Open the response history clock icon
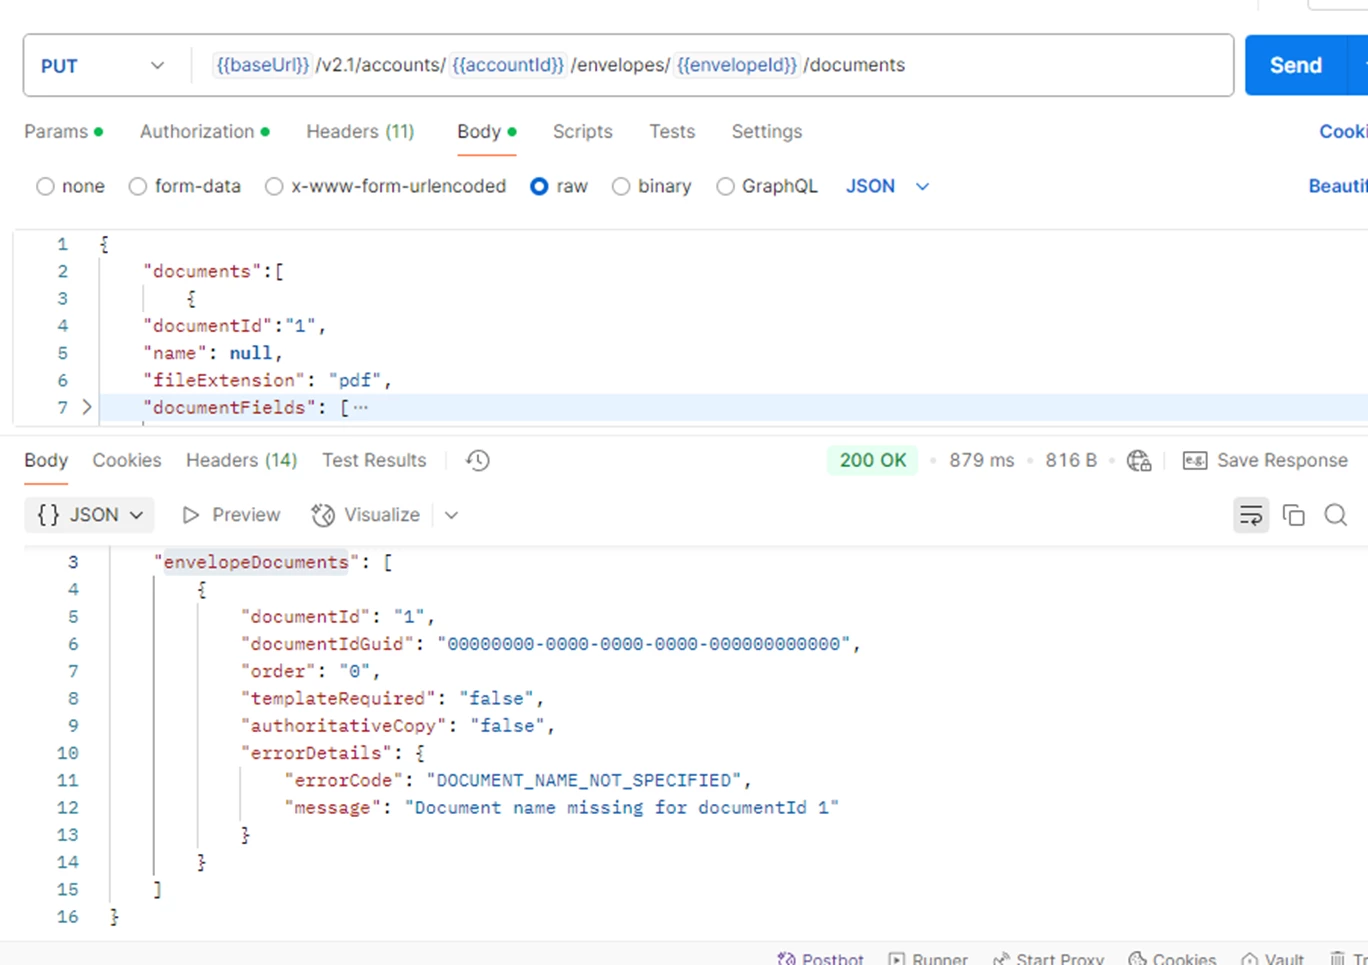This screenshot has width=1368, height=965. point(478,460)
